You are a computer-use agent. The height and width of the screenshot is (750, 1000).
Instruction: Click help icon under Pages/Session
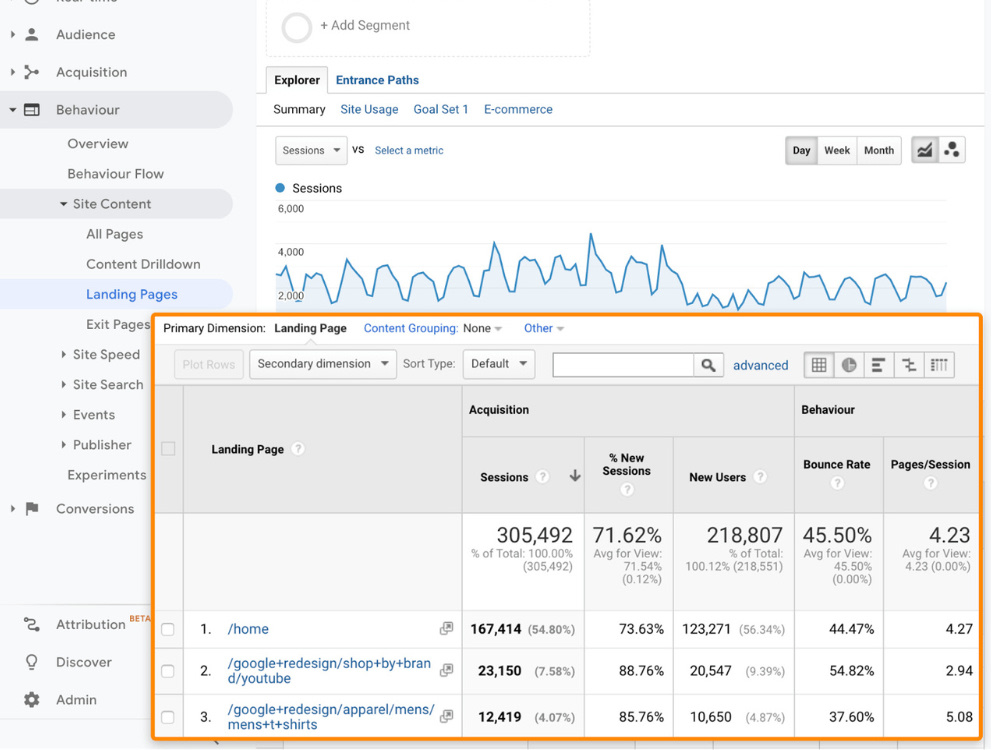point(930,483)
